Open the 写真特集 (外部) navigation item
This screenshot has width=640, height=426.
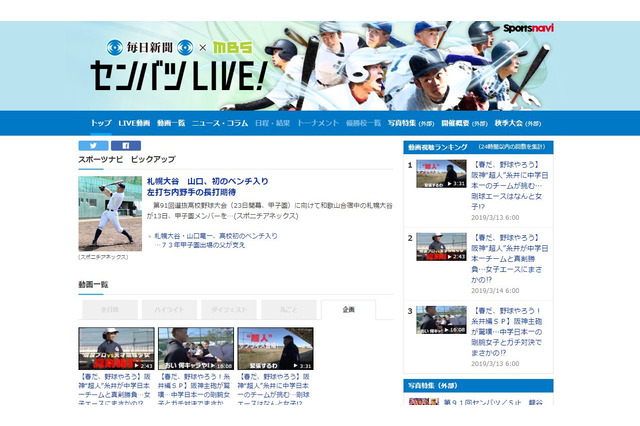[x=411, y=123]
